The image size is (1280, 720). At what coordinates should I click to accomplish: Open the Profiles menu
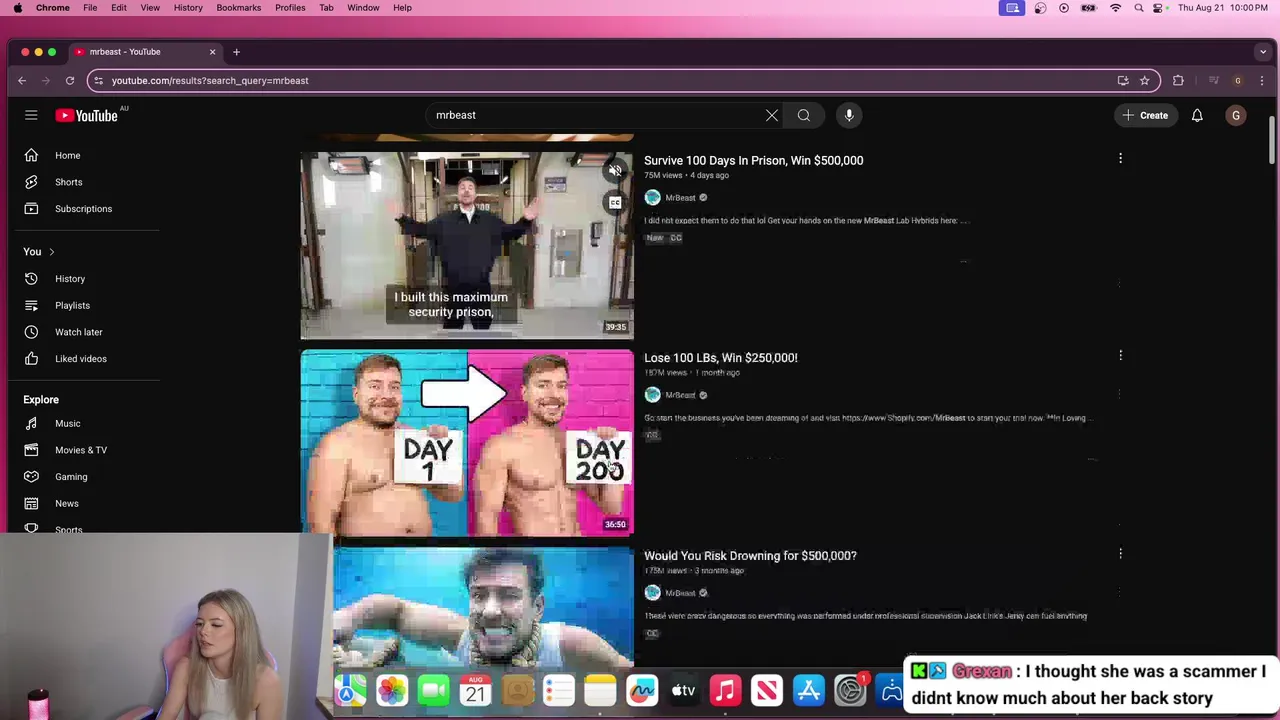tap(290, 8)
